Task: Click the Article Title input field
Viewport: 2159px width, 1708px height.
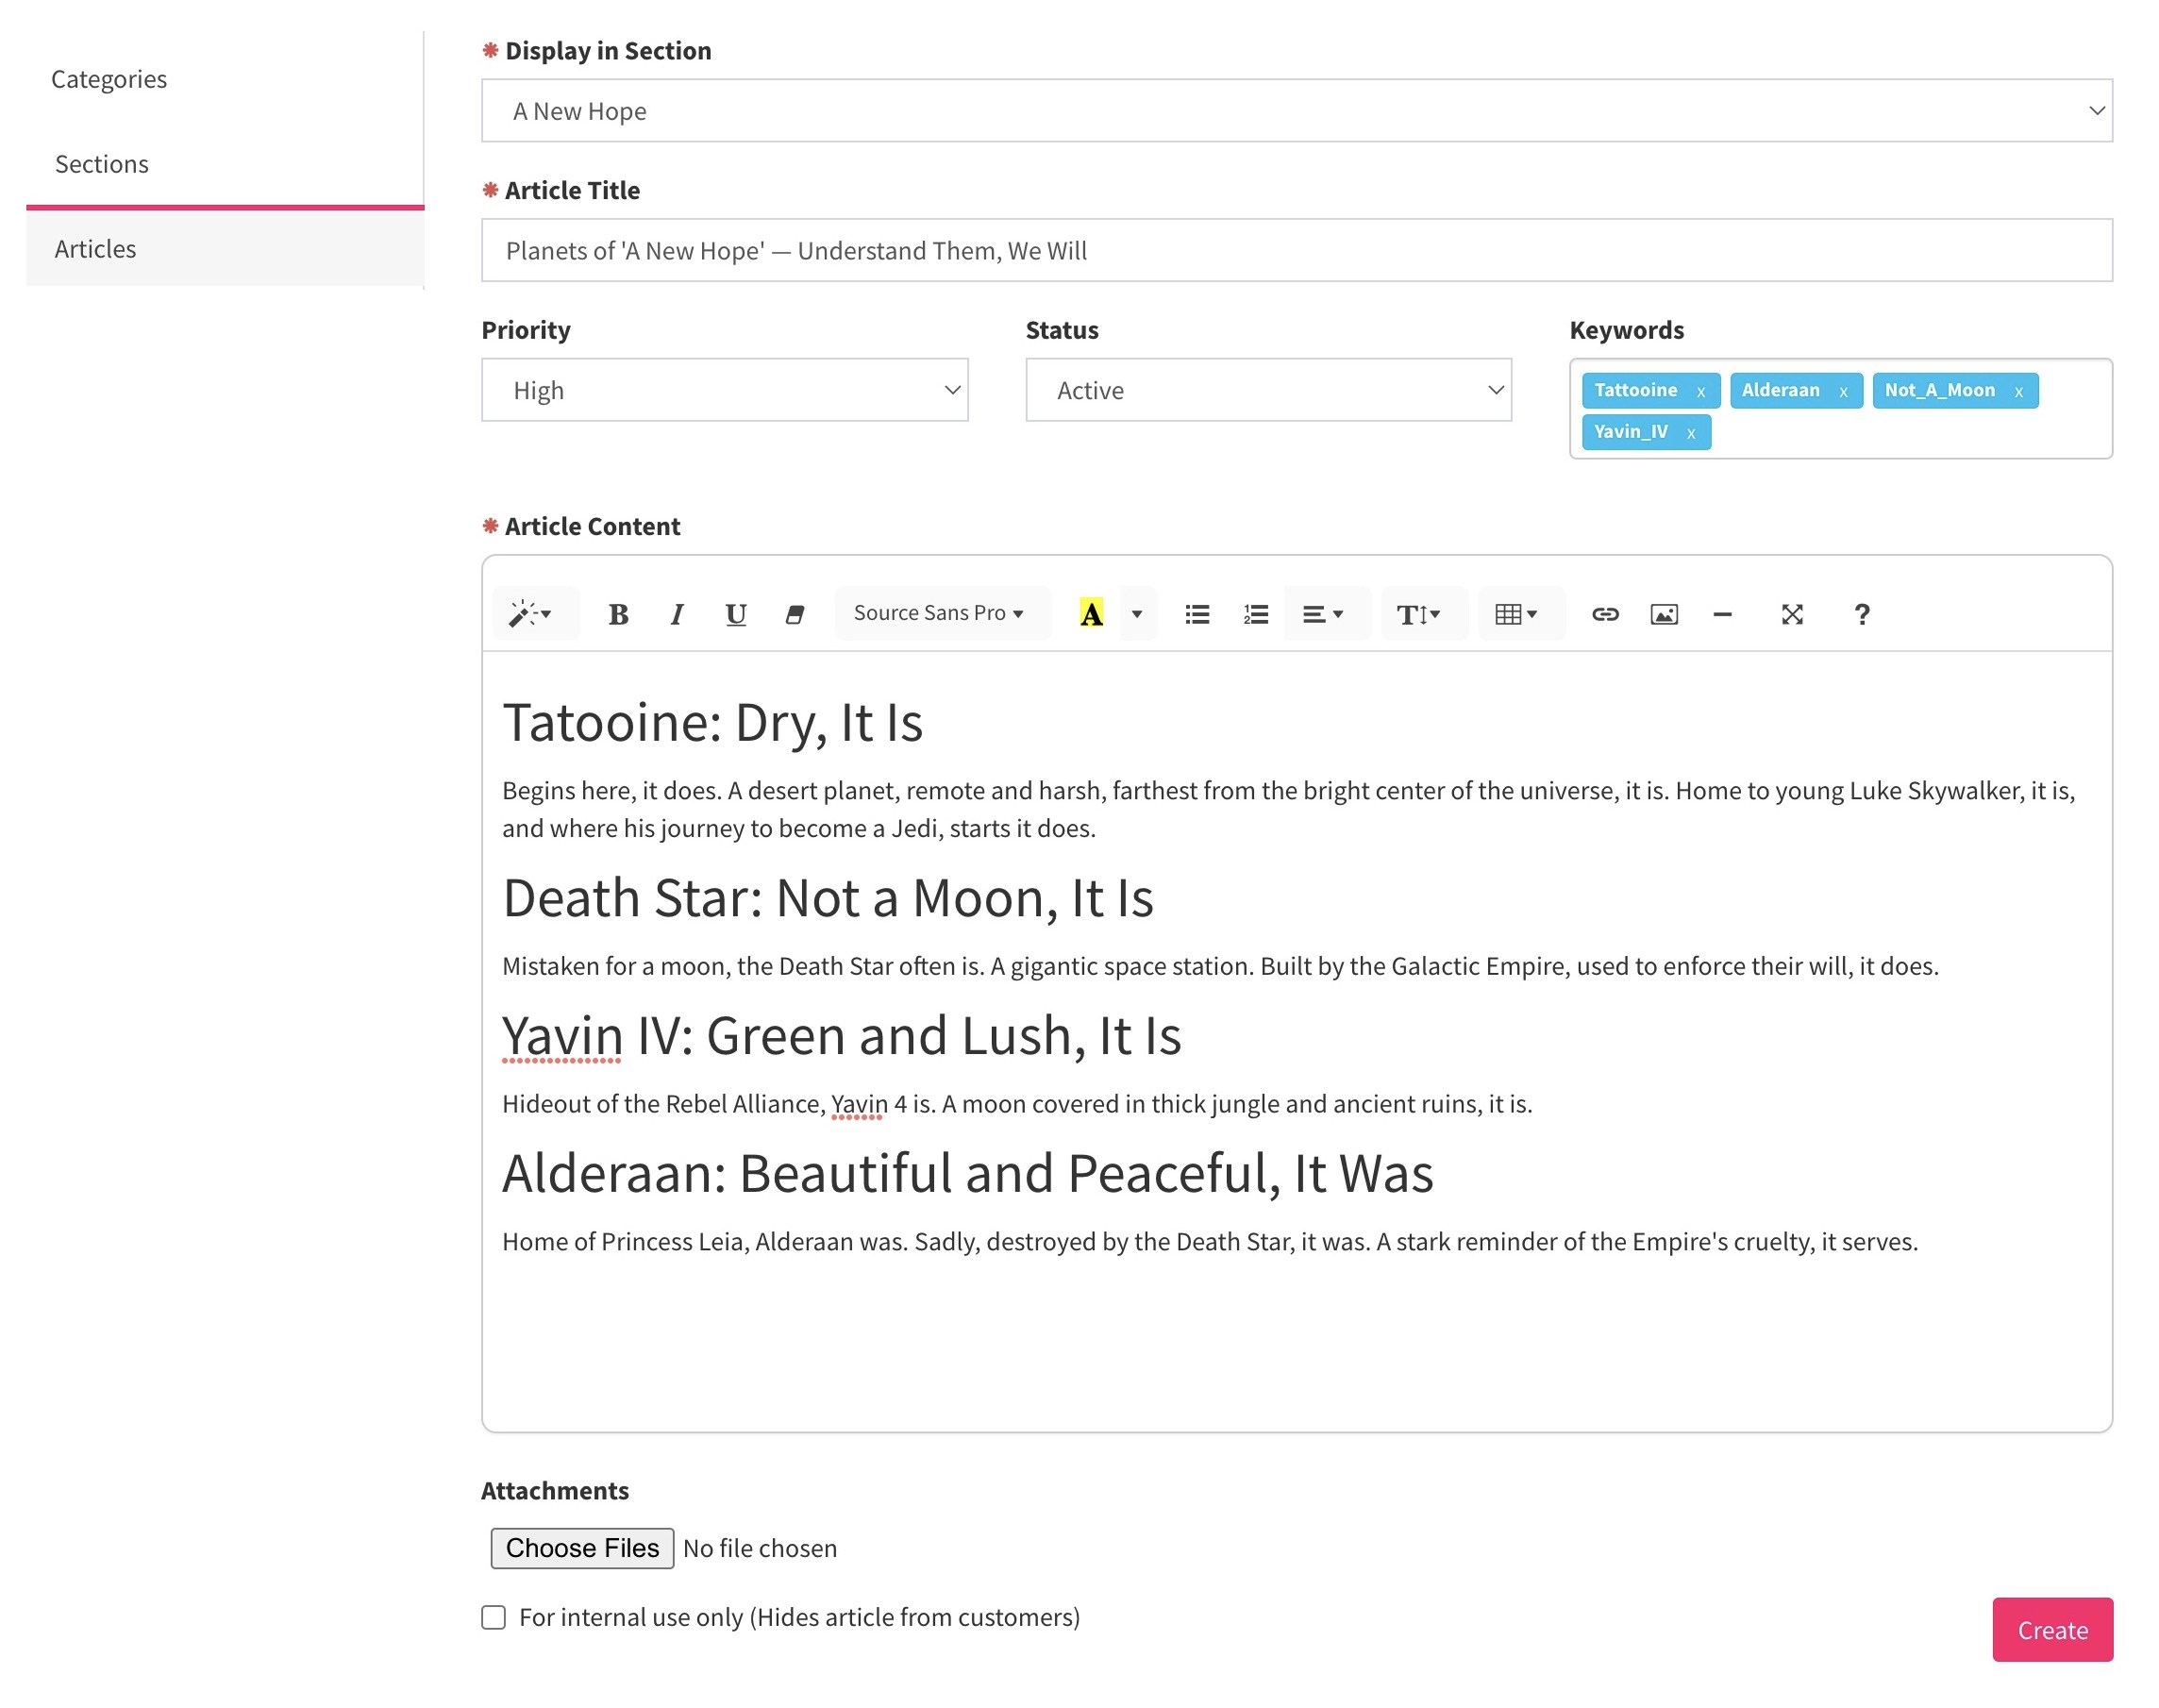Action: [1297, 251]
